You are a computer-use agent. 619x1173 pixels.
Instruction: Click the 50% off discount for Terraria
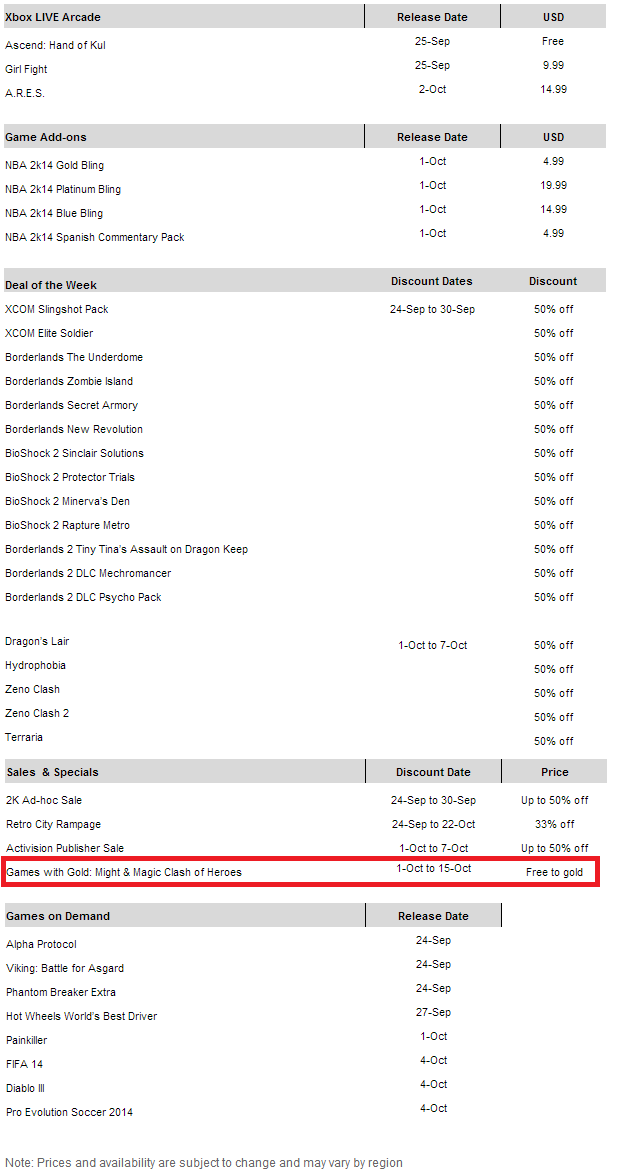point(554,741)
